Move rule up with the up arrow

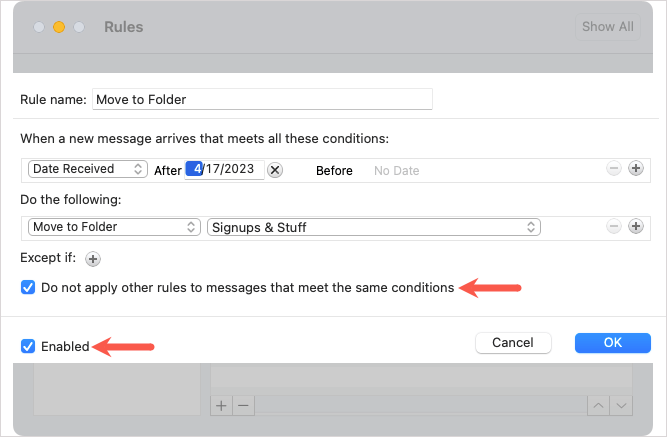(x=599, y=405)
